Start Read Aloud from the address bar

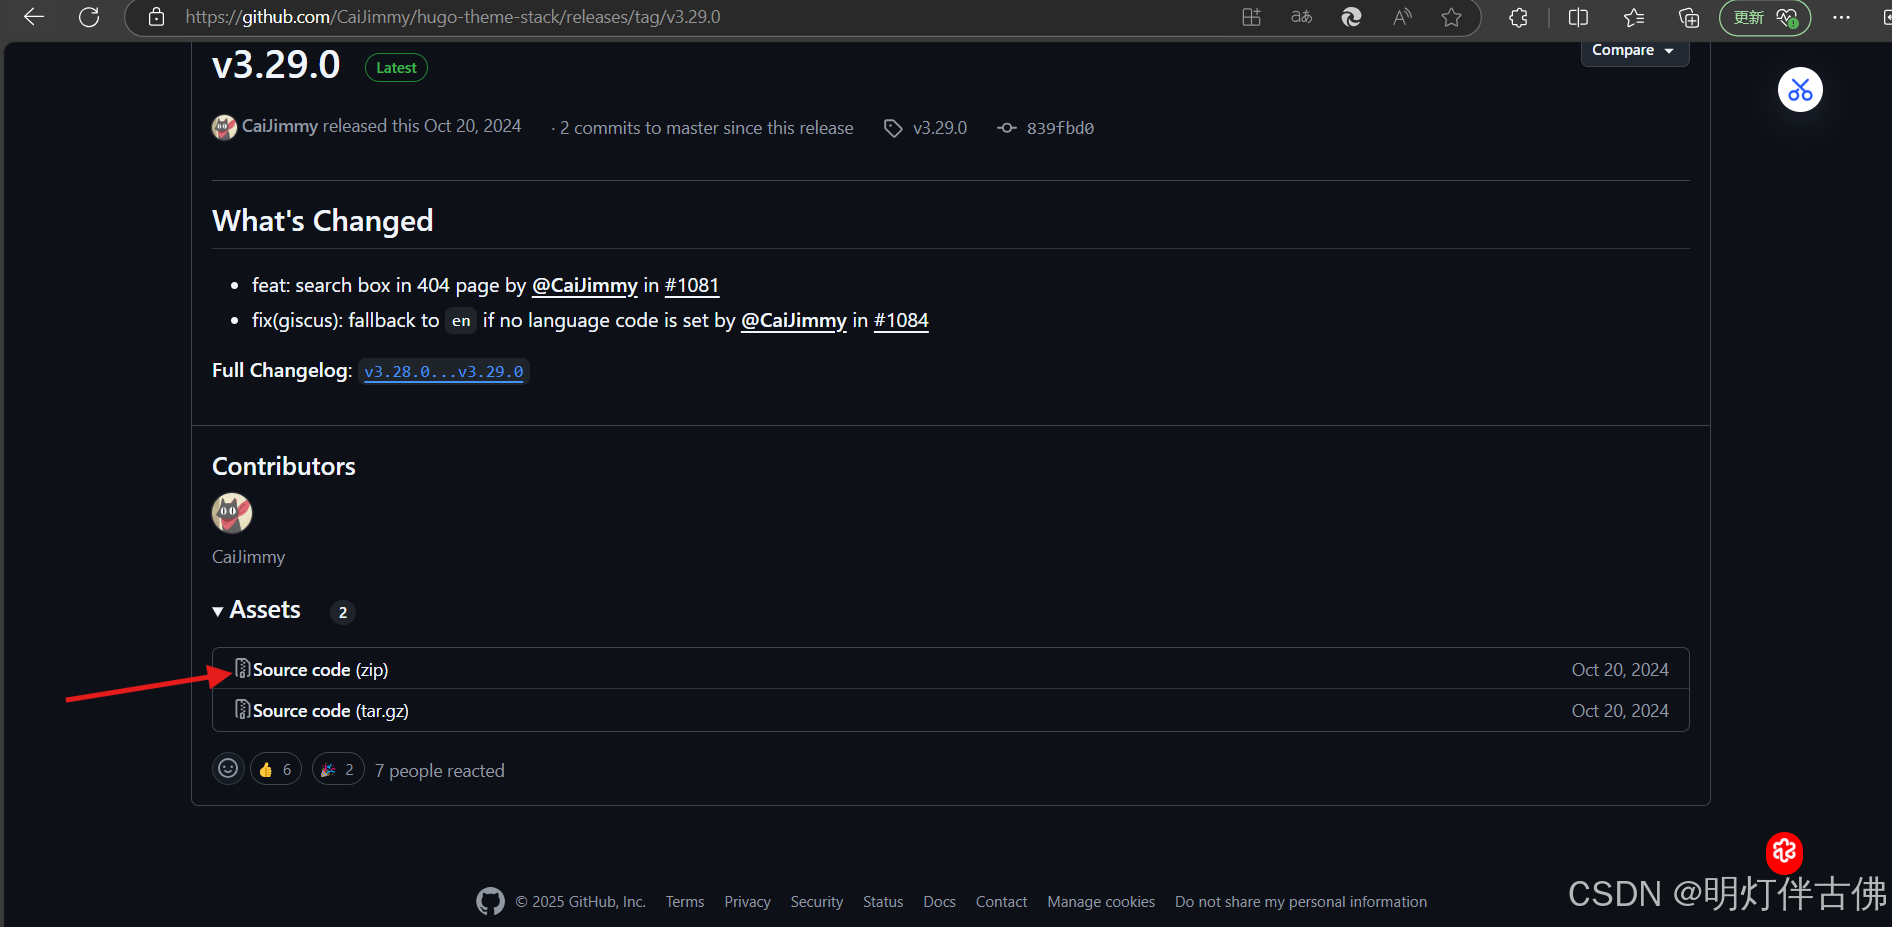pyautogui.click(x=1402, y=17)
